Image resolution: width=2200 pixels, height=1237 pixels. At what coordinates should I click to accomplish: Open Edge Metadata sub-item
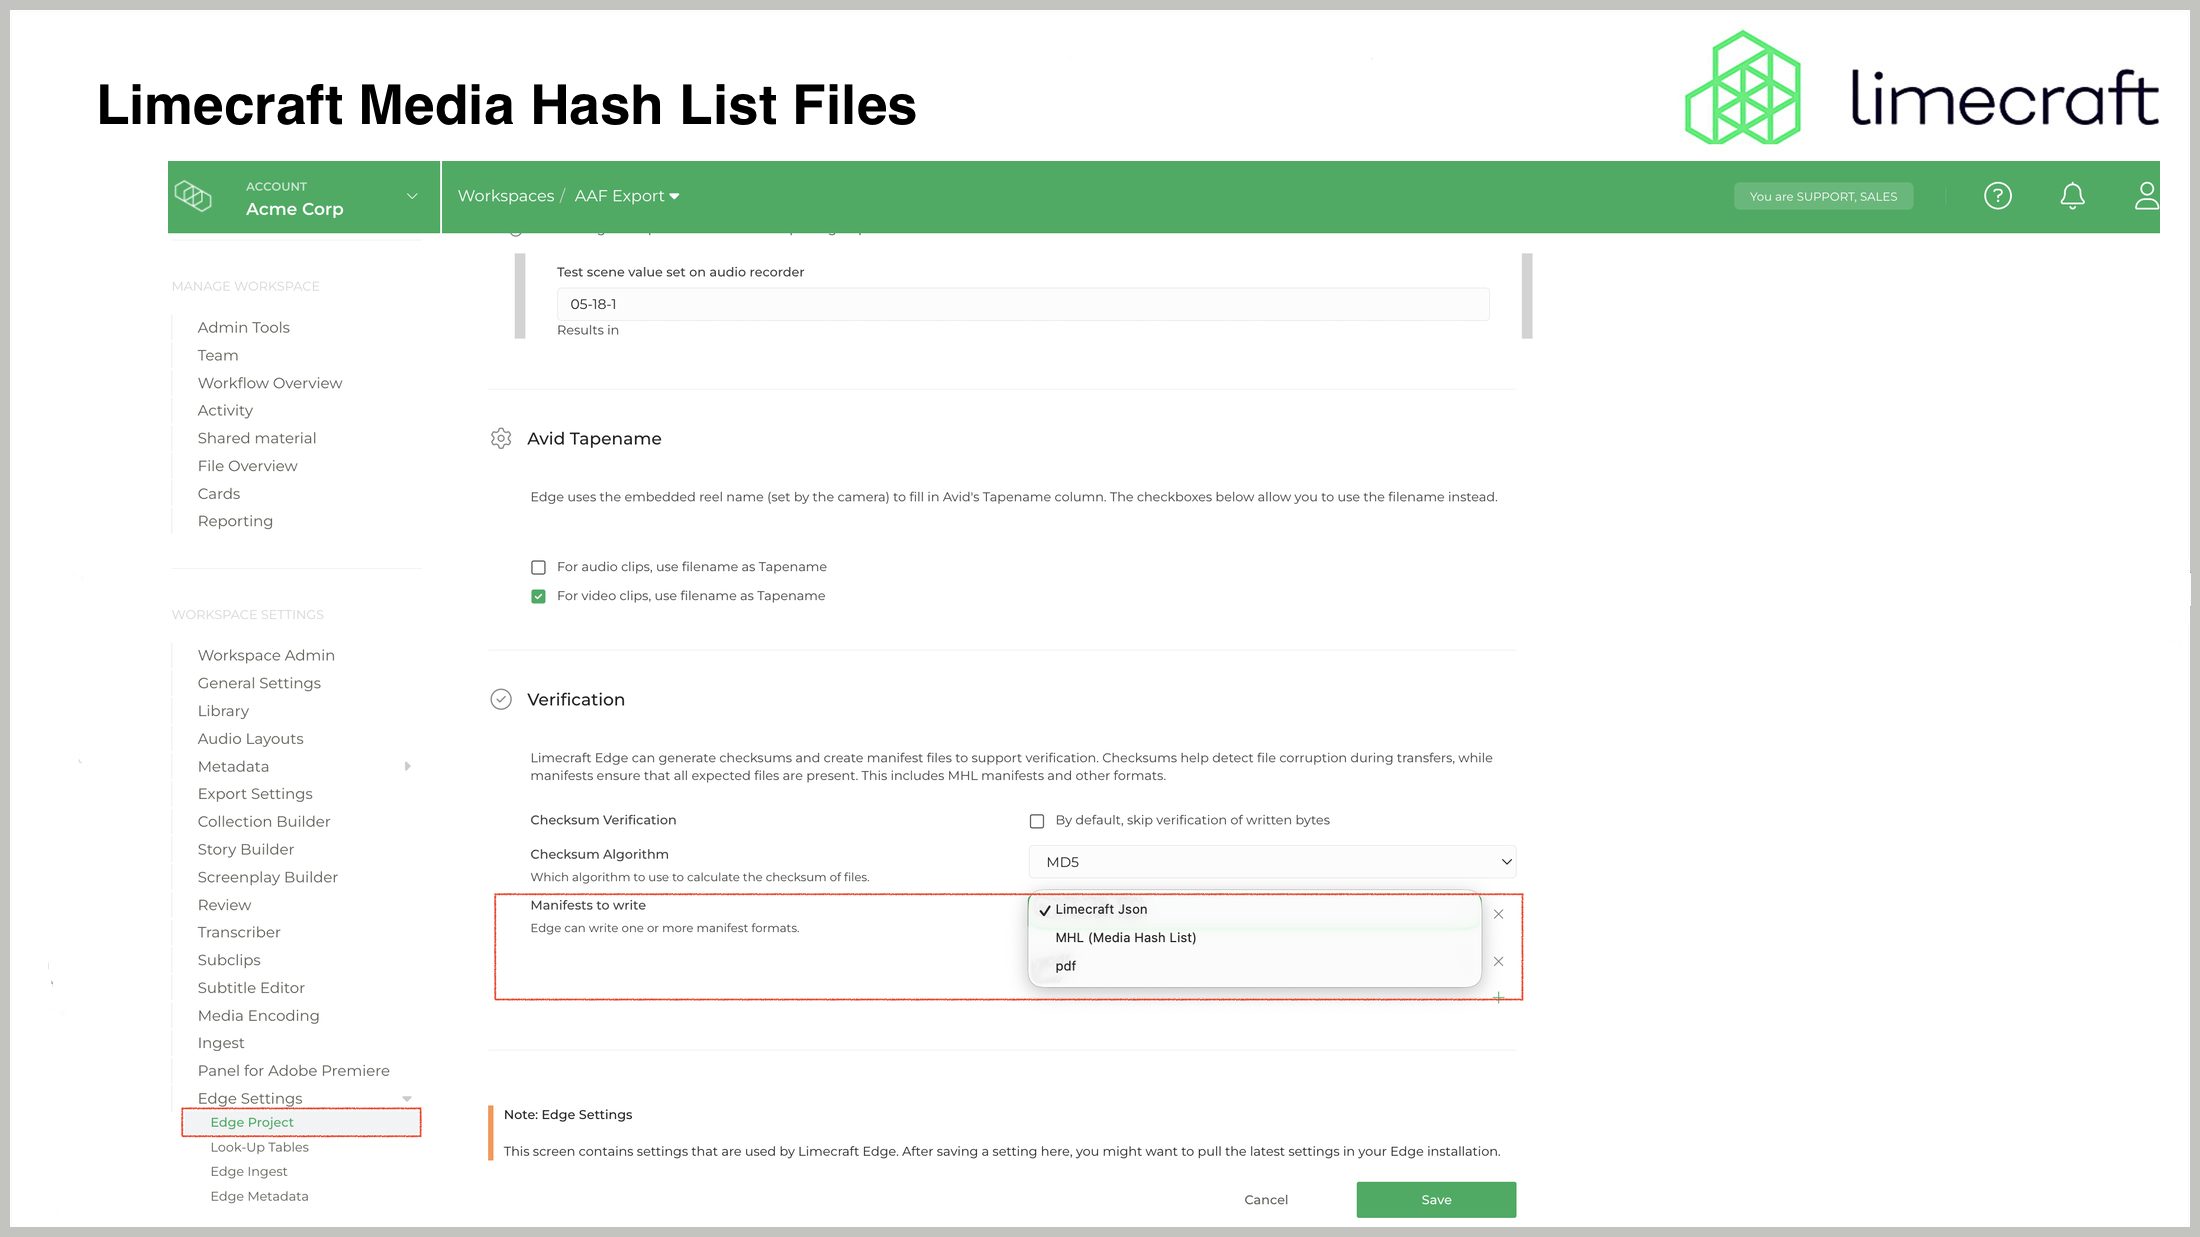click(x=259, y=1196)
